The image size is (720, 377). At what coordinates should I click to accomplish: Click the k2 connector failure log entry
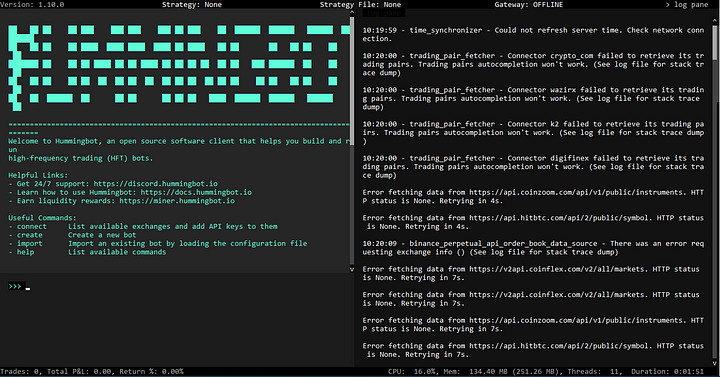click(x=533, y=133)
